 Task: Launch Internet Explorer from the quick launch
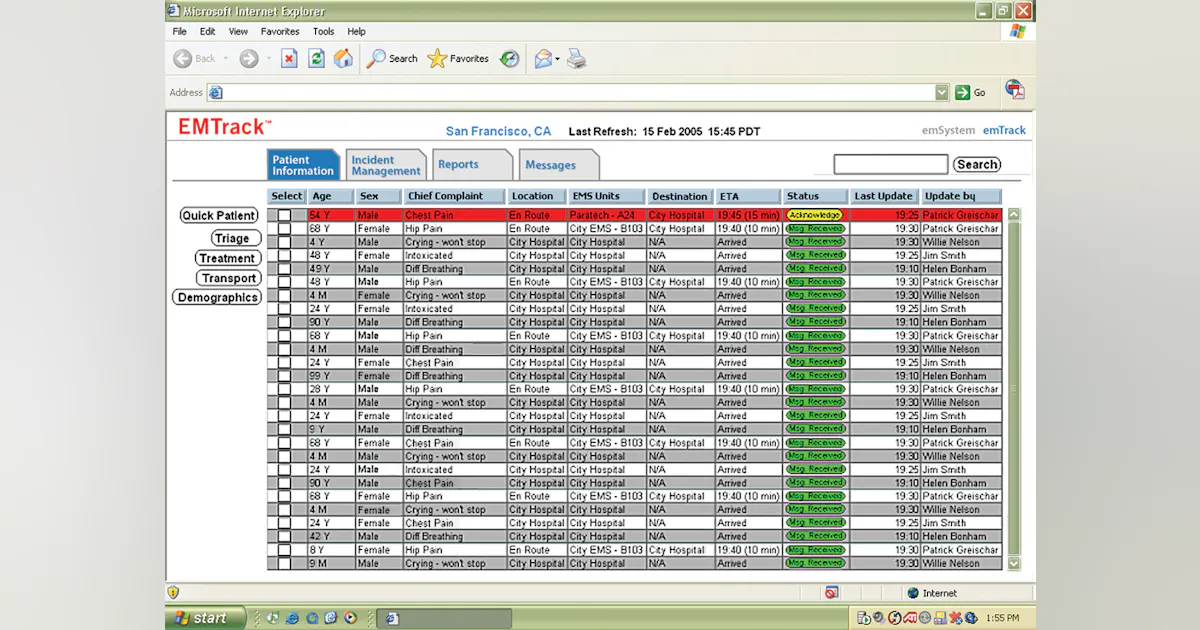[291, 618]
